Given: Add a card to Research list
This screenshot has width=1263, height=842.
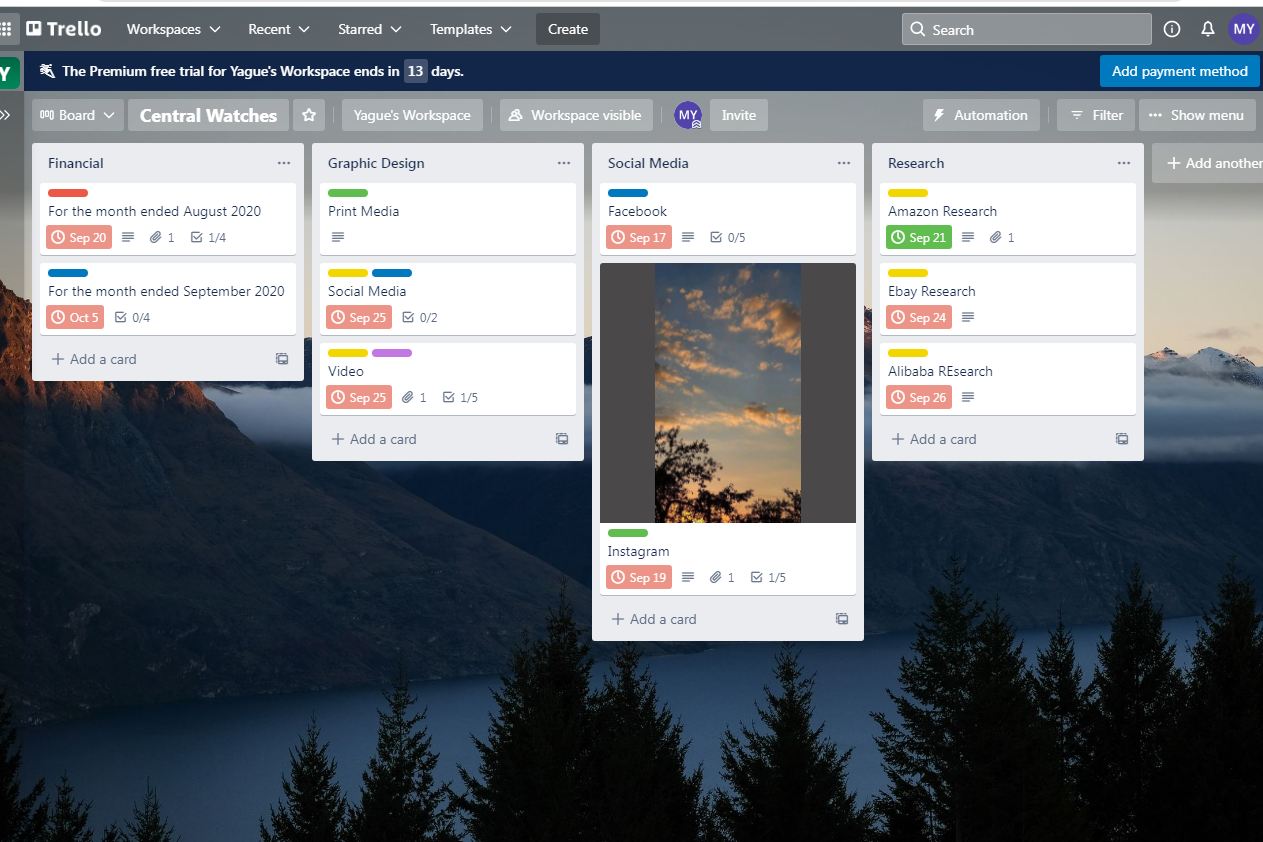Looking at the screenshot, I should point(934,439).
